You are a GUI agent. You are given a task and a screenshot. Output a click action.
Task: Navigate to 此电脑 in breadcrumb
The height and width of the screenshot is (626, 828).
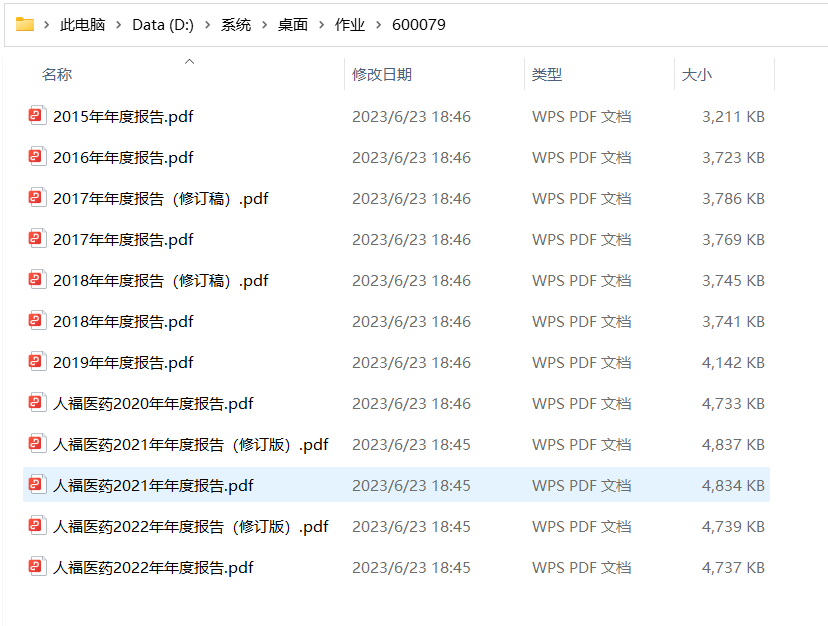click(x=82, y=25)
